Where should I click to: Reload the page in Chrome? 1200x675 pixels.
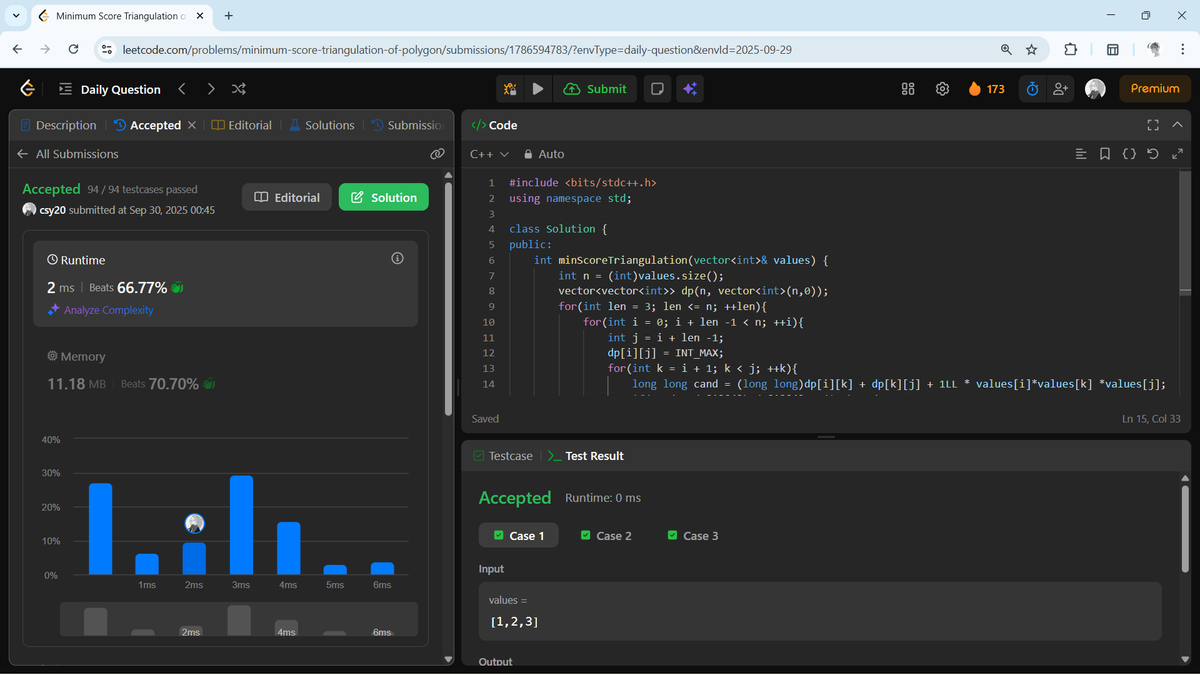(73, 49)
